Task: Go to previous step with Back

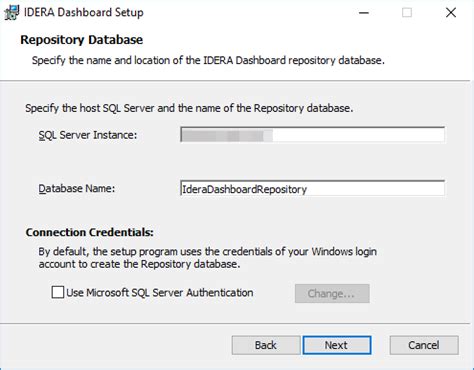Action: point(266,345)
